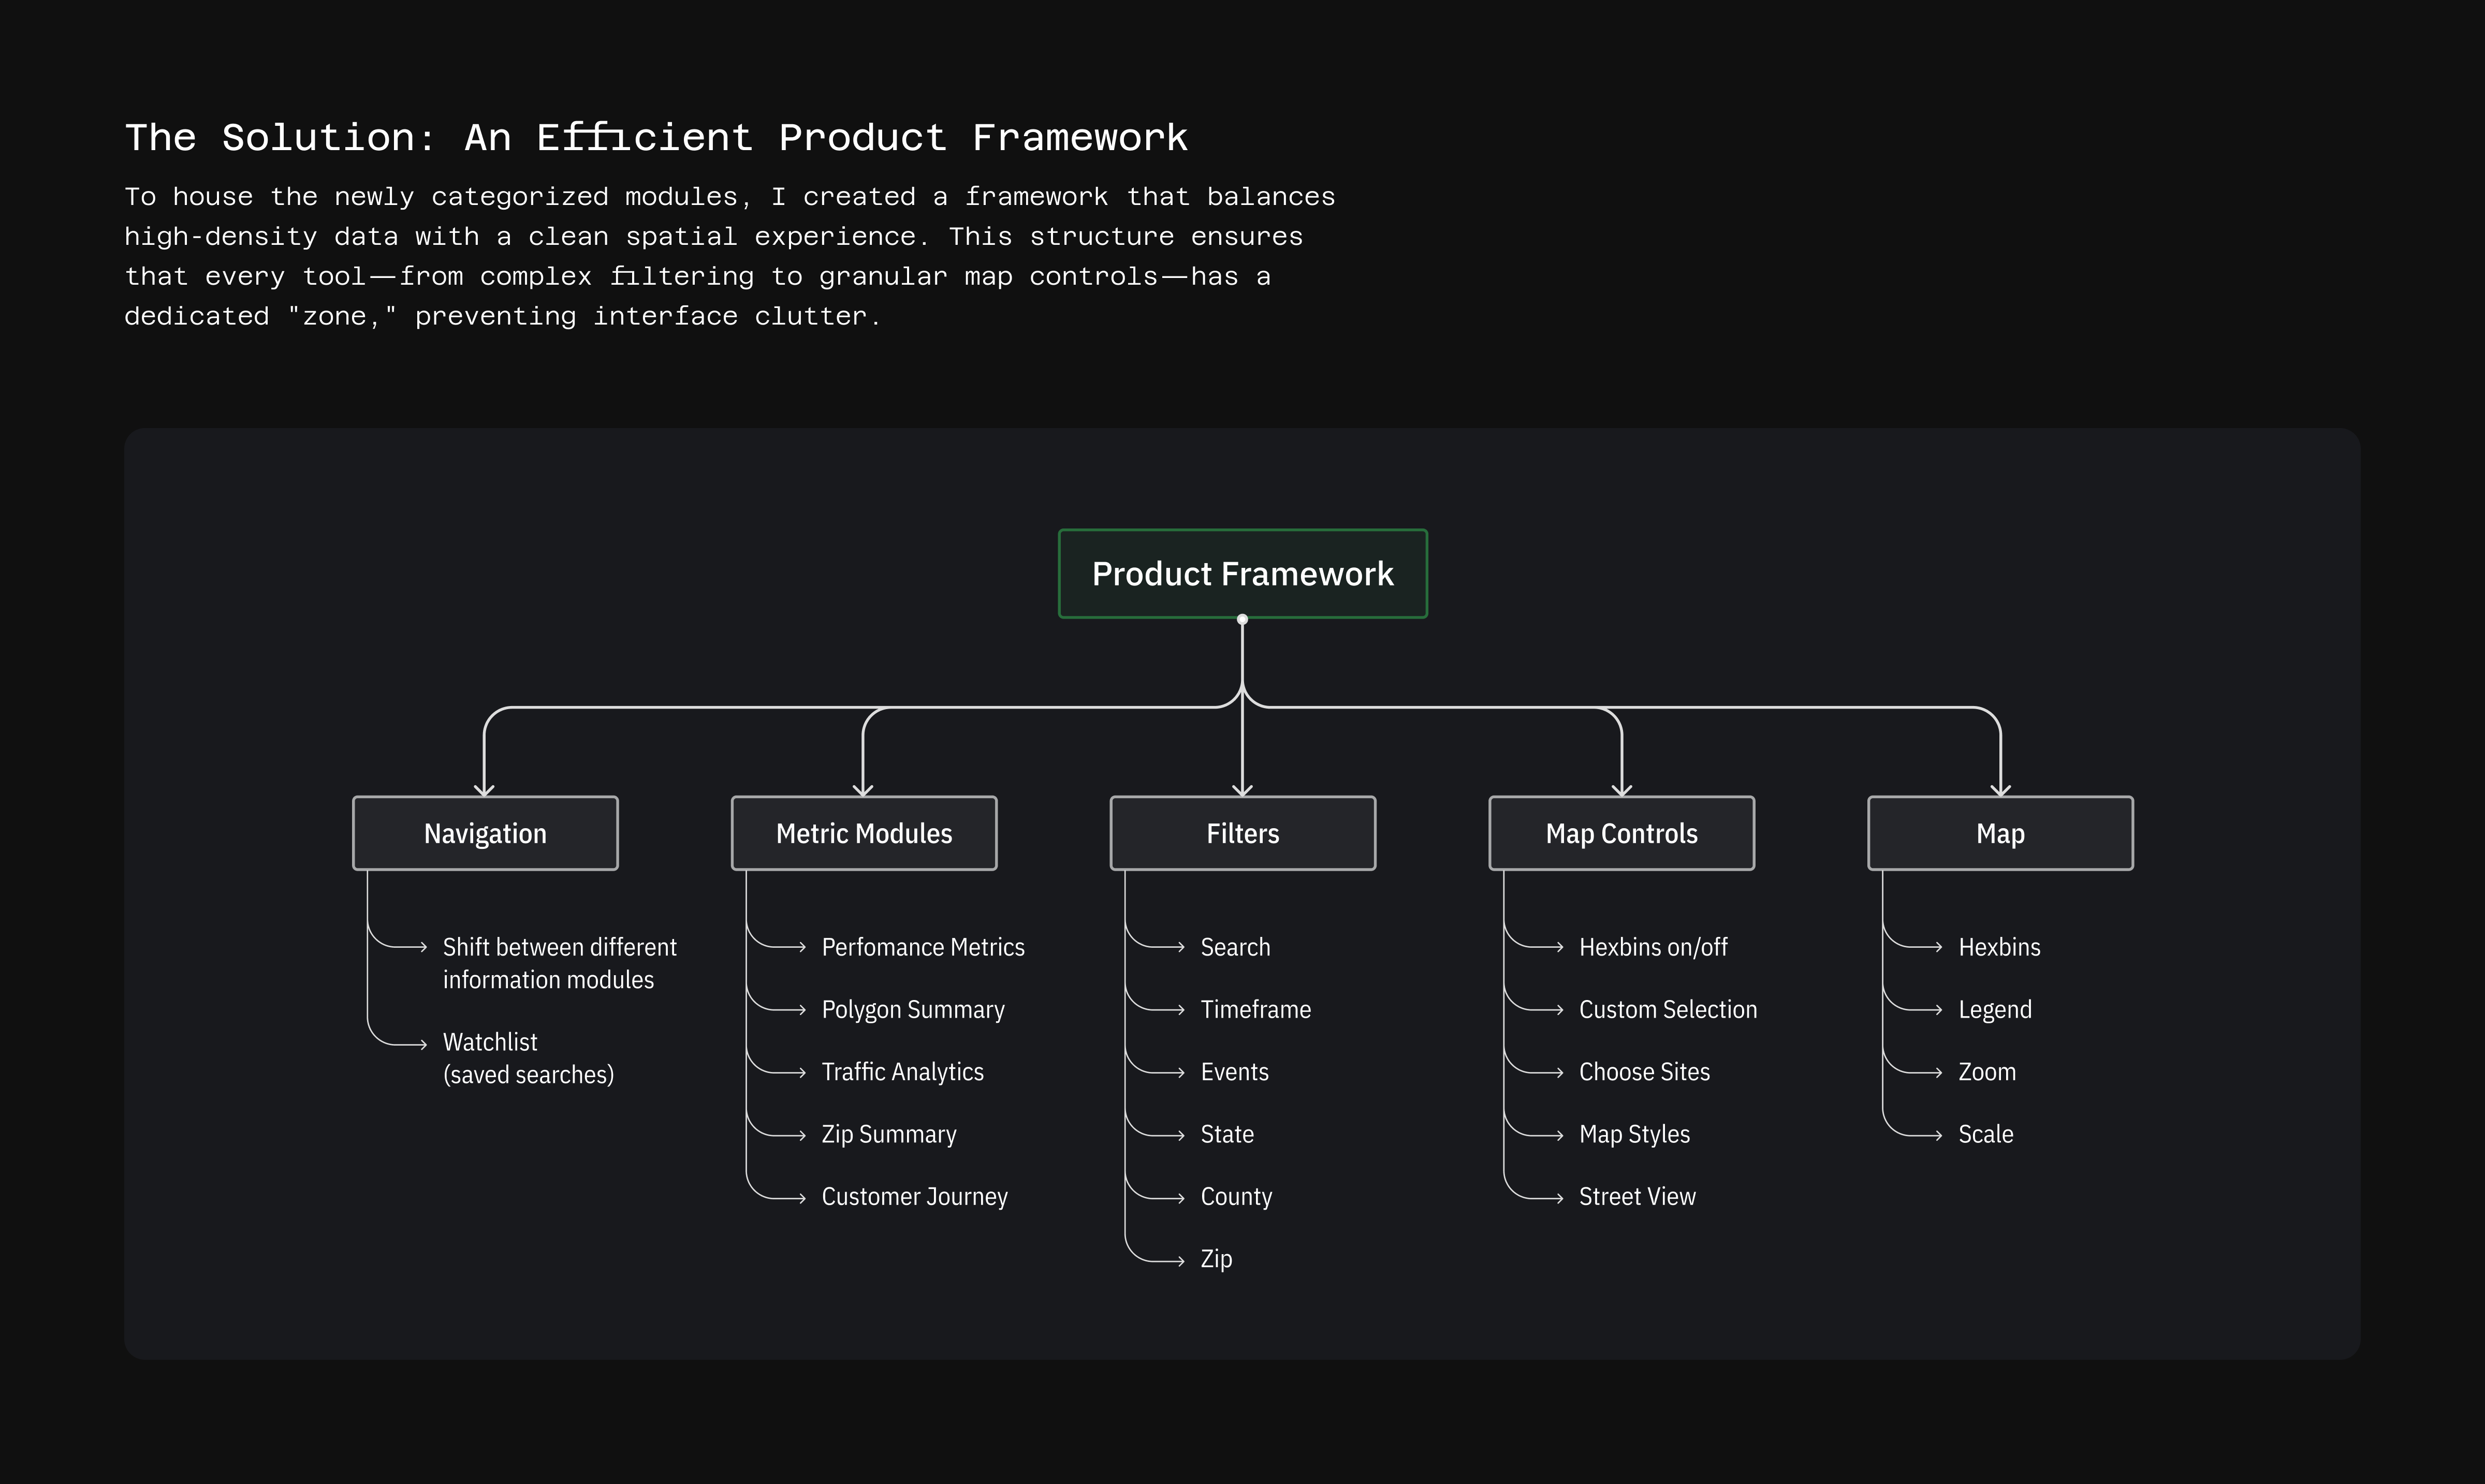
Task: Select the Navigation branch node
Action: pyautogui.click(x=485, y=832)
